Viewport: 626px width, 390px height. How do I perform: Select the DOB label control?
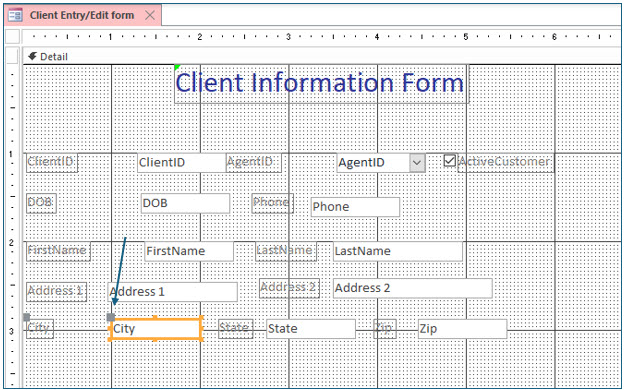tap(41, 203)
